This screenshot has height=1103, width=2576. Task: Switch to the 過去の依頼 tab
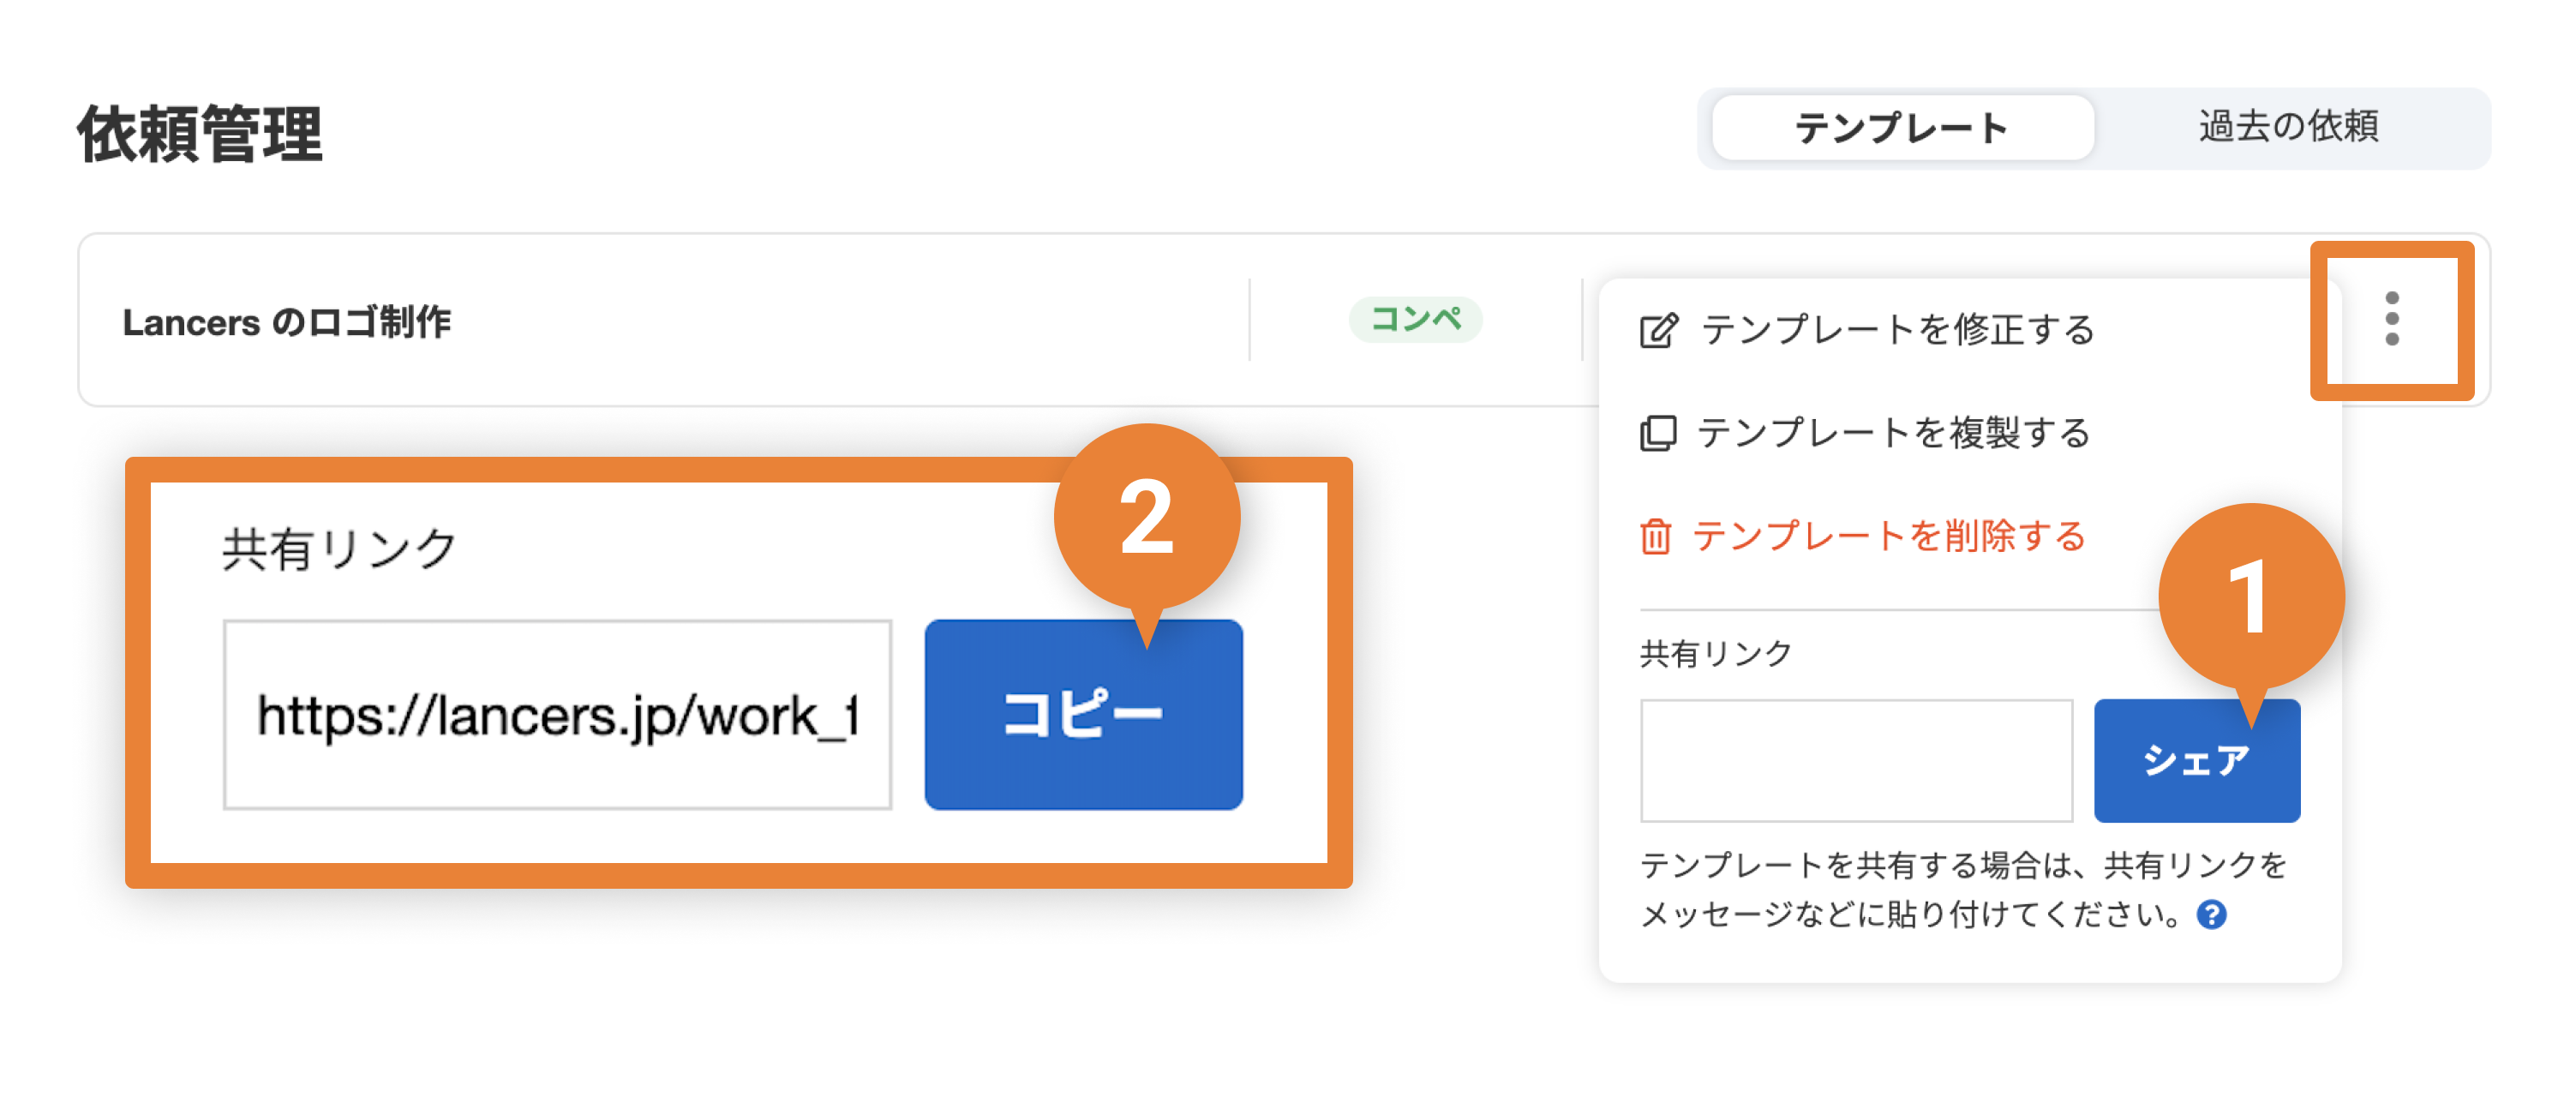pos(2288,127)
